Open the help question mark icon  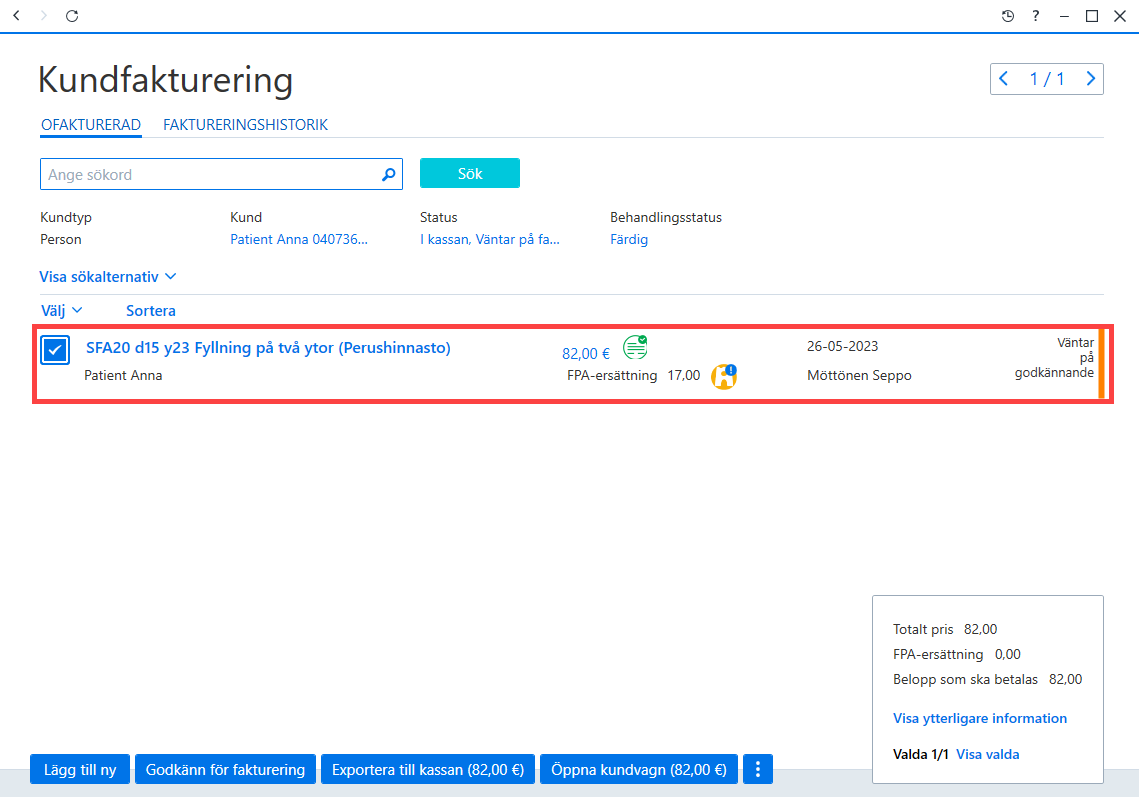click(x=1036, y=16)
